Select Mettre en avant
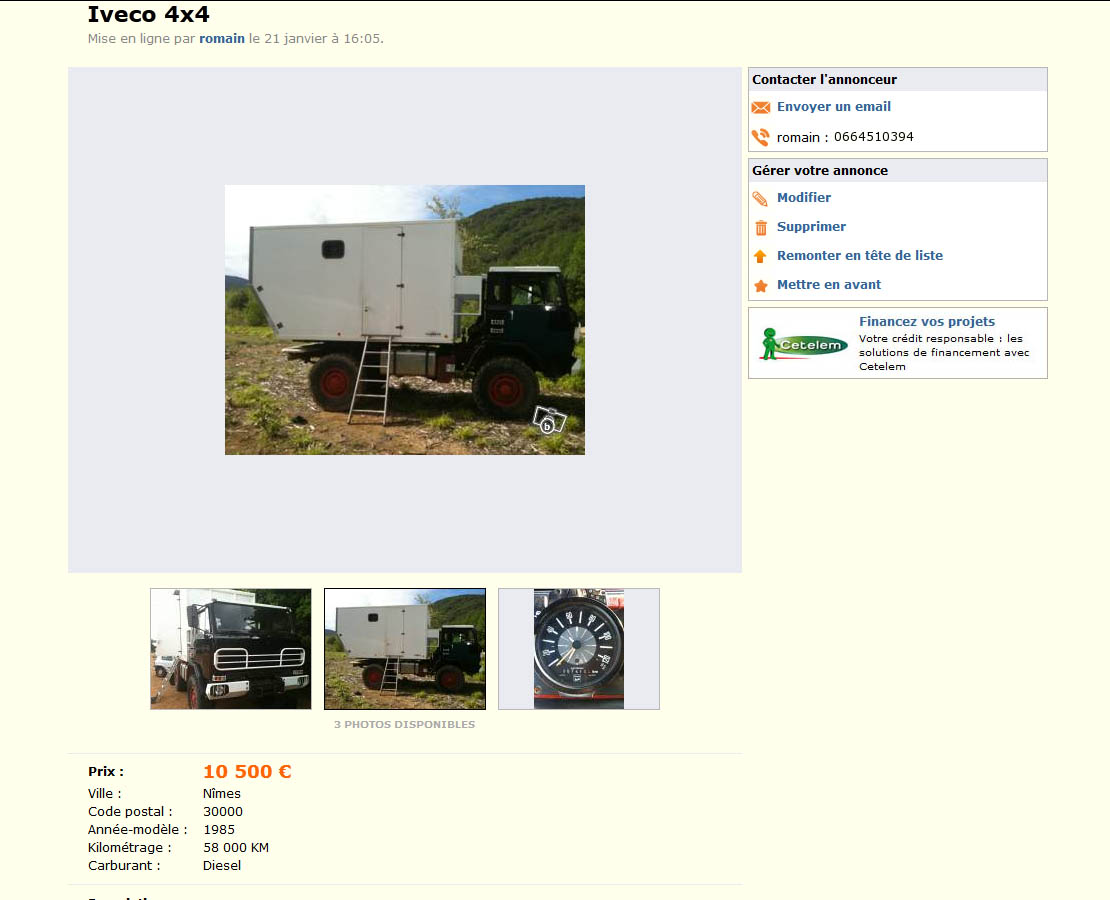Screen dimensions: 1110x900 (x=829, y=285)
